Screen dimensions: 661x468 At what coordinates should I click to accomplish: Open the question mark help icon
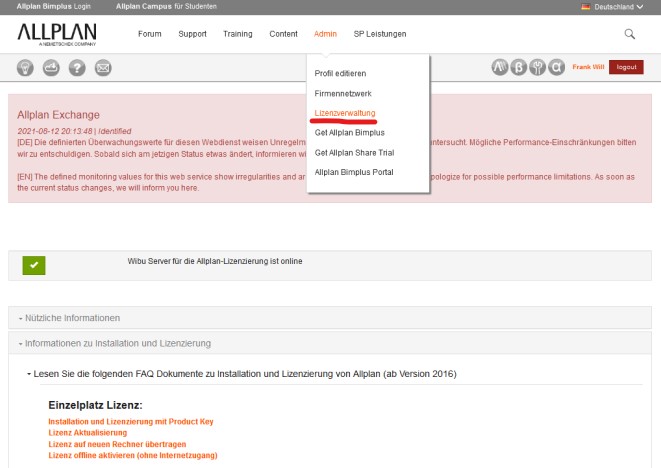click(76, 68)
